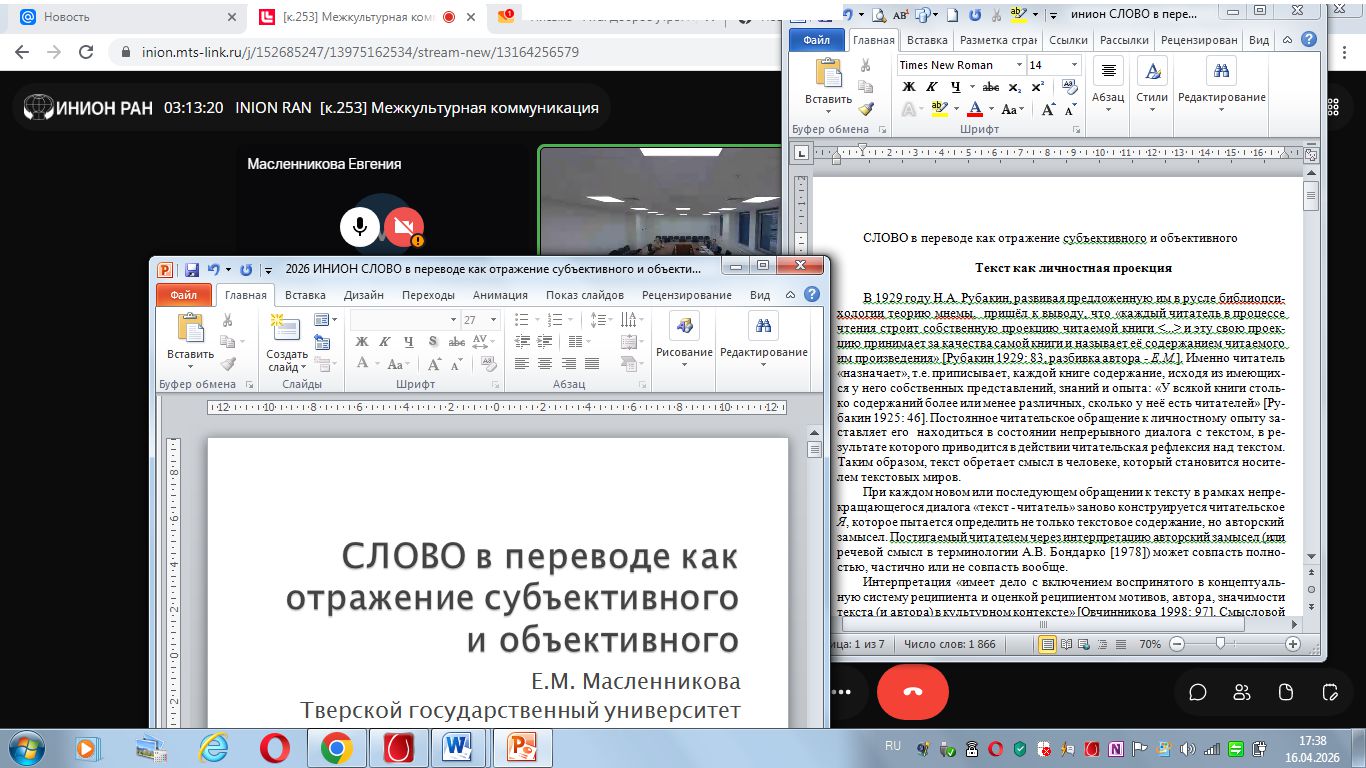
Task: Expand the Styles dropdown in Word
Action: click(1152, 97)
